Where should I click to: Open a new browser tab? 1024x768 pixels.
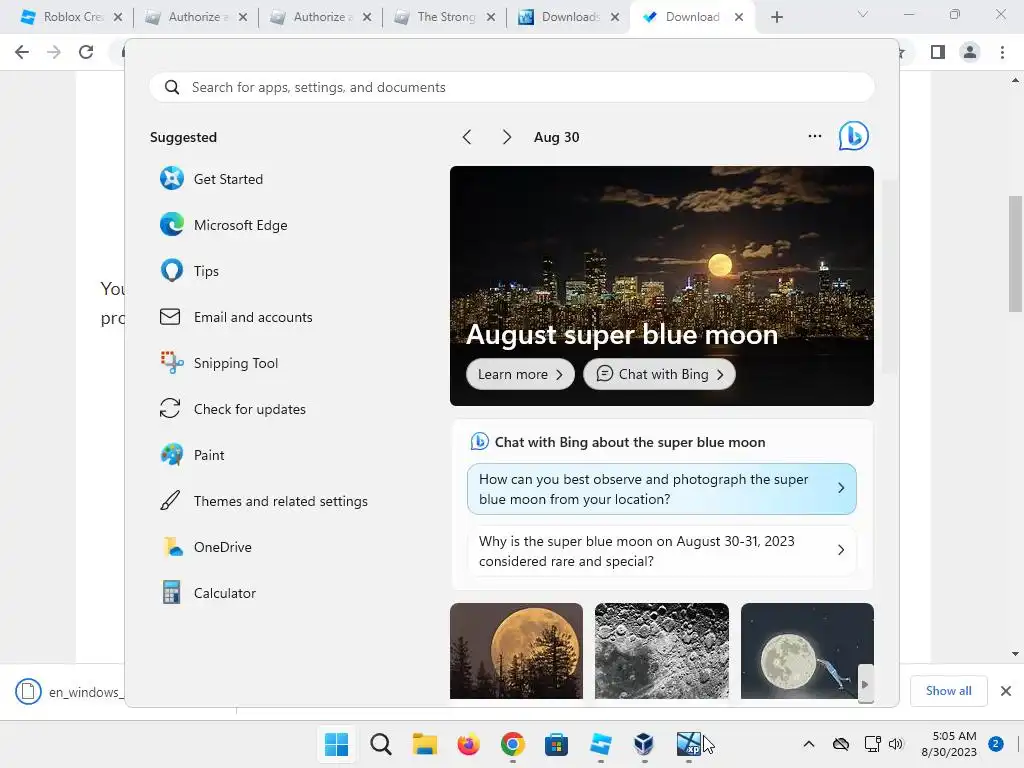[776, 17]
